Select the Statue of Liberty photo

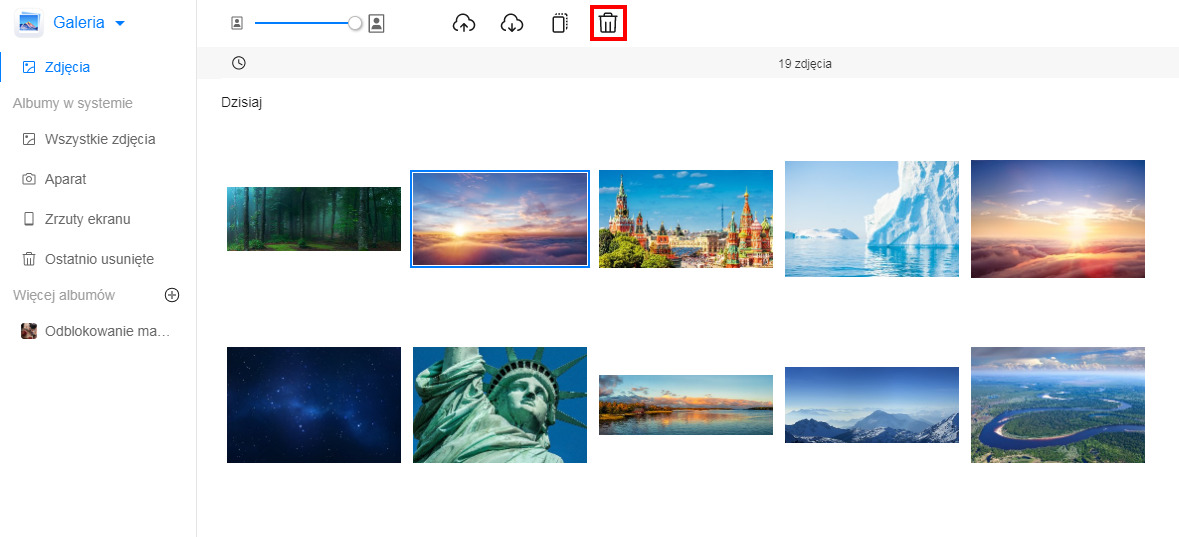[x=500, y=405]
